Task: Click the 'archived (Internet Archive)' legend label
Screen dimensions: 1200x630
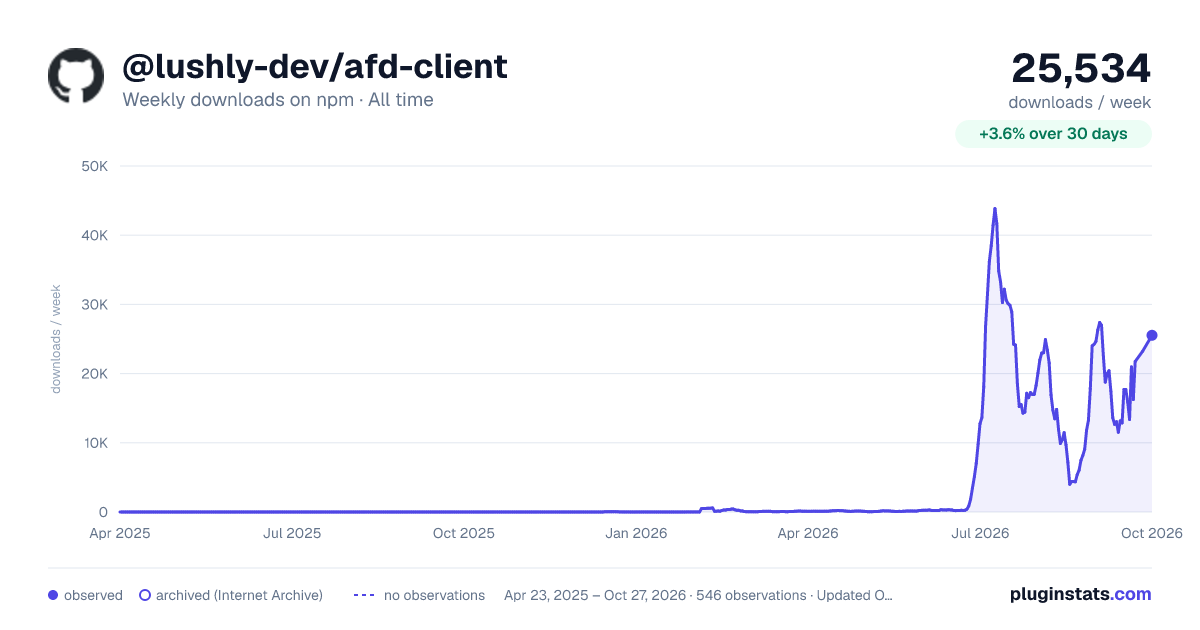Action: [x=239, y=595]
